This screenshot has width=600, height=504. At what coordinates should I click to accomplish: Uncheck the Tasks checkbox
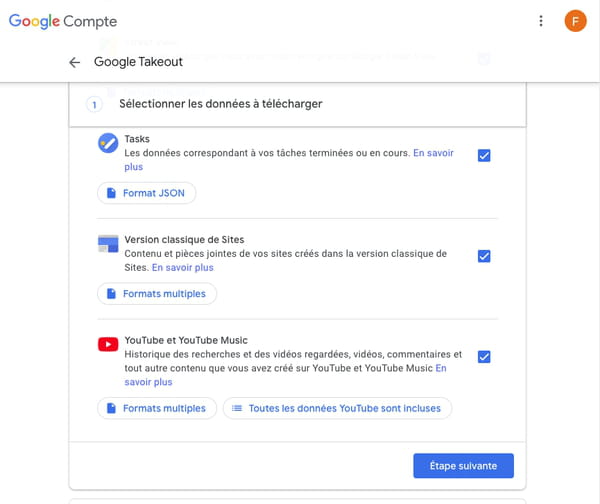point(484,155)
